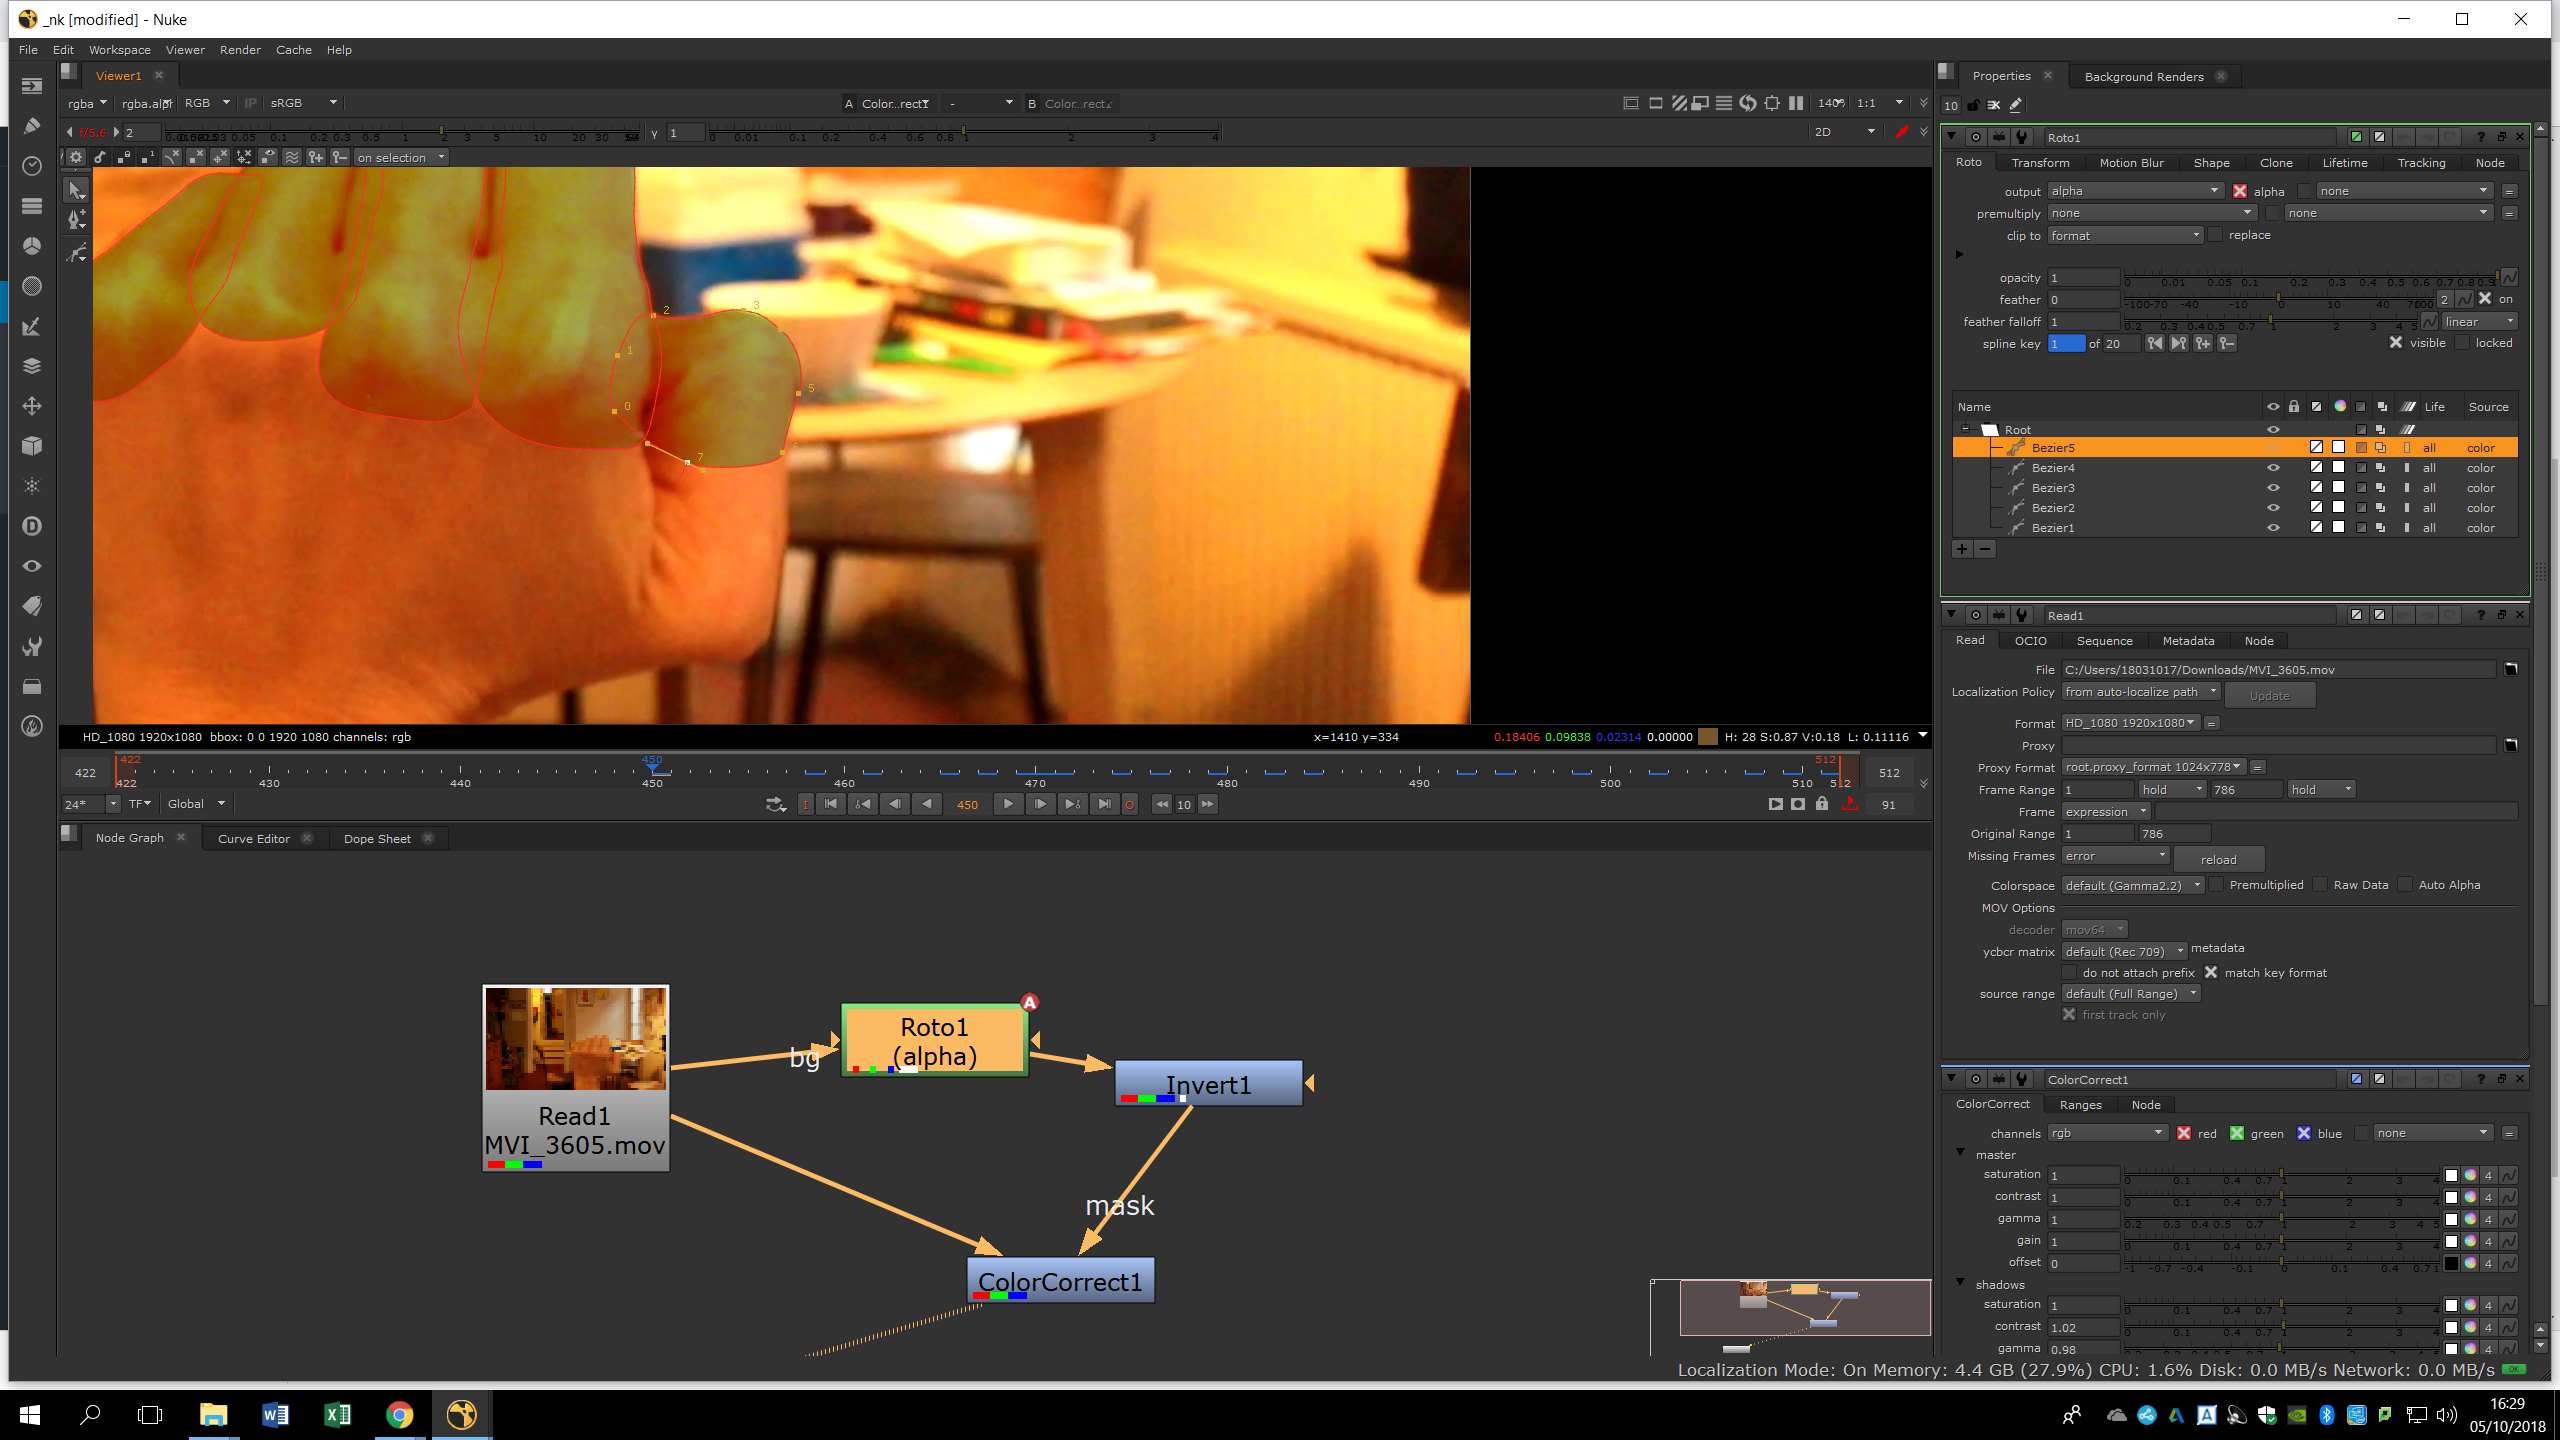Open the Render menu
The image size is (2560, 1440).
click(x=240, y=49)
